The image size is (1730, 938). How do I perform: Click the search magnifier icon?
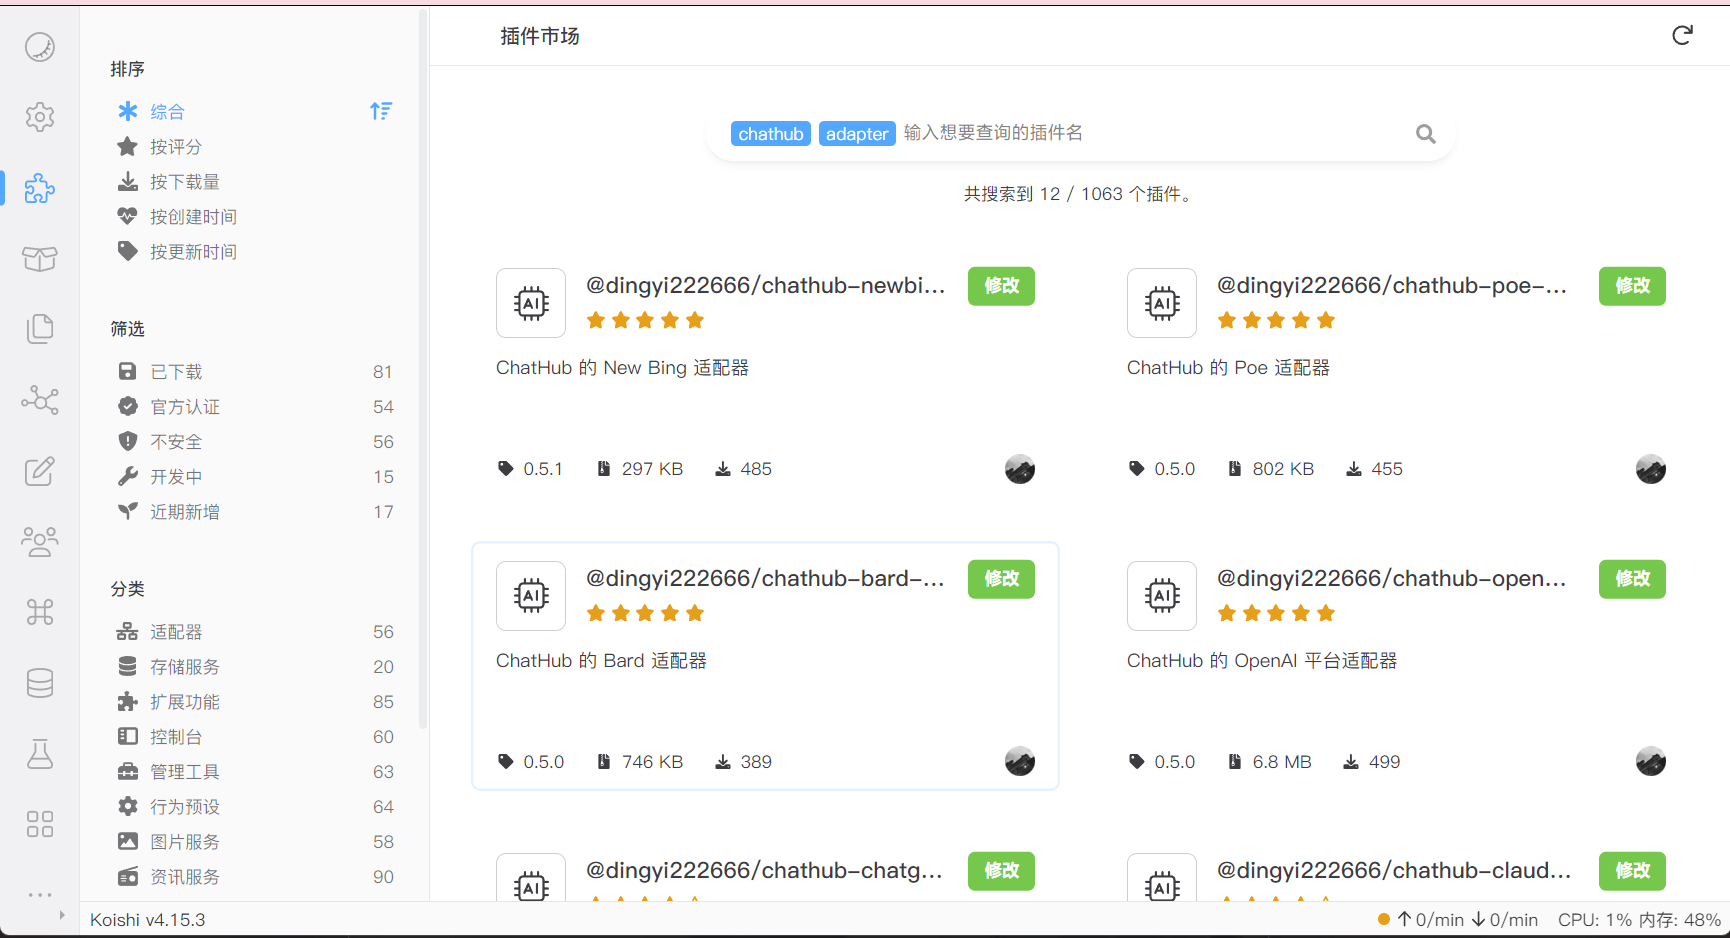click(x=1425, y=134)
